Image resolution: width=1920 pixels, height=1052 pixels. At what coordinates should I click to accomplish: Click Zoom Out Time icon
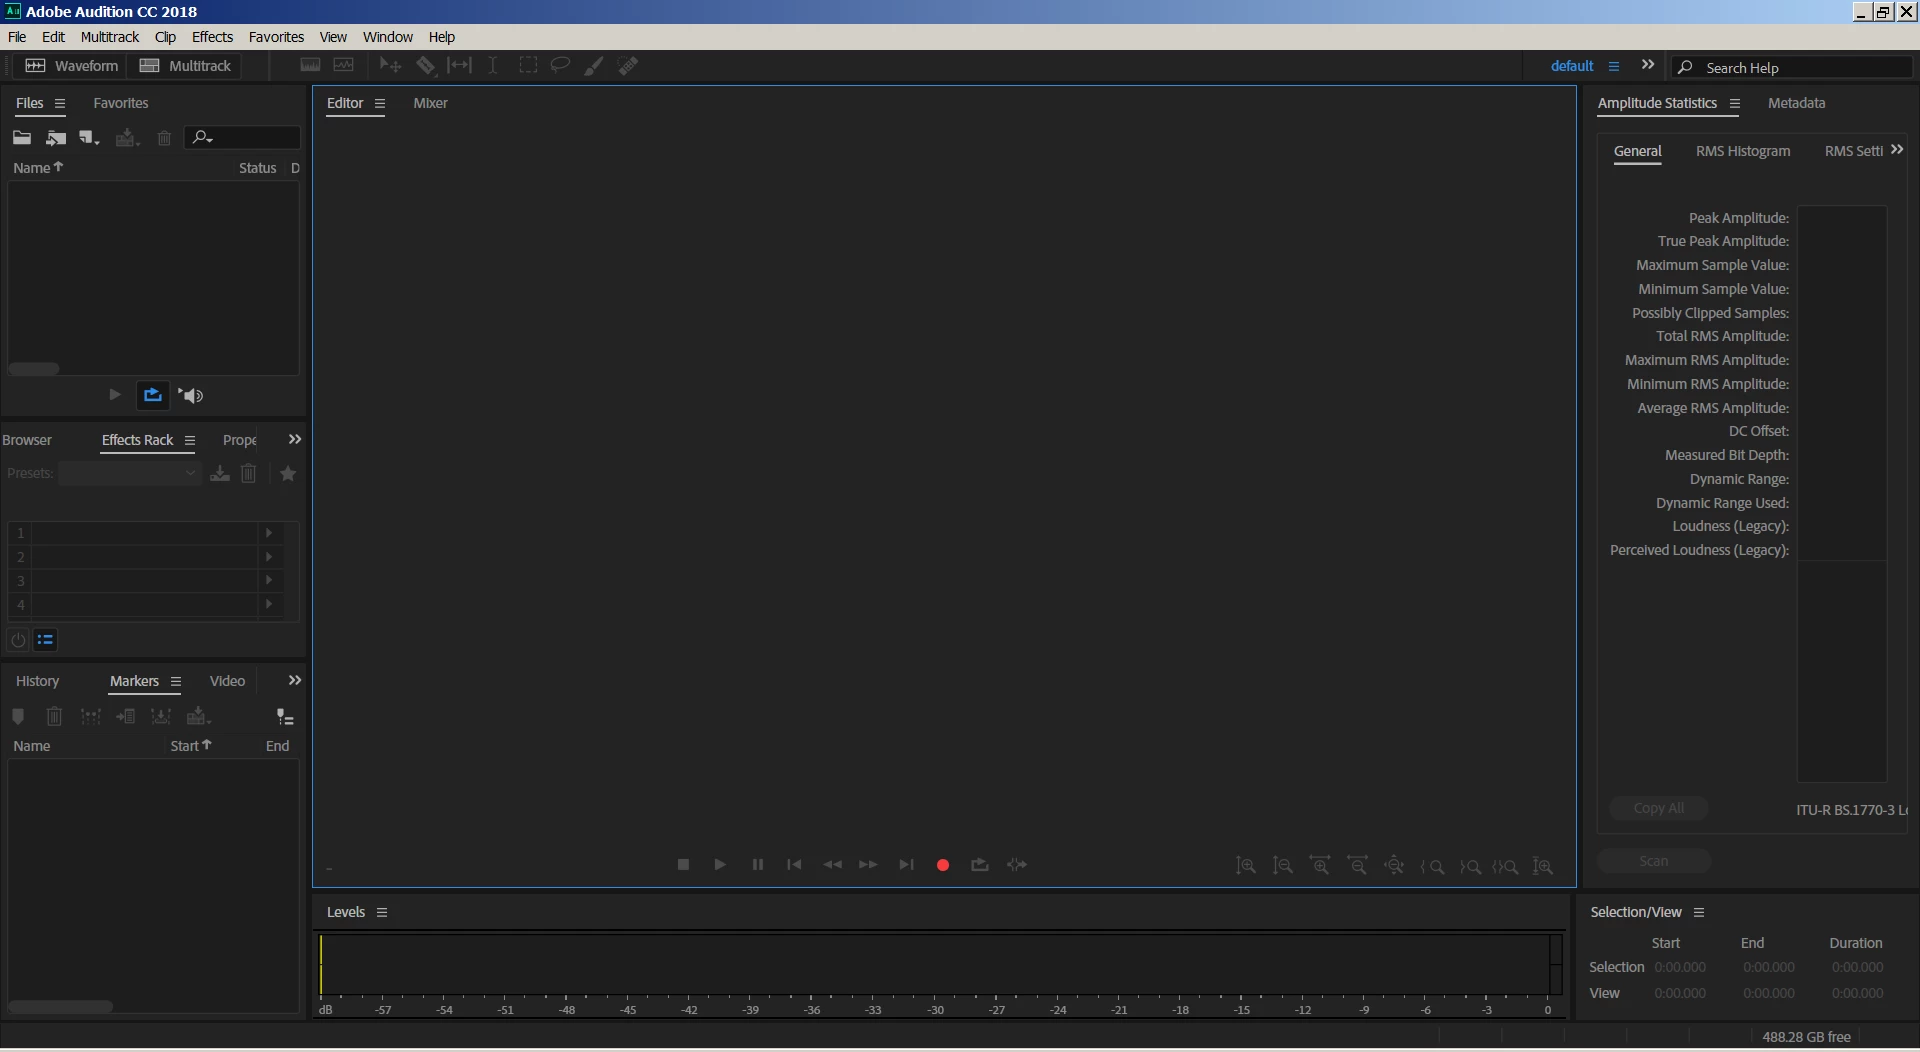coord(1358,866)
